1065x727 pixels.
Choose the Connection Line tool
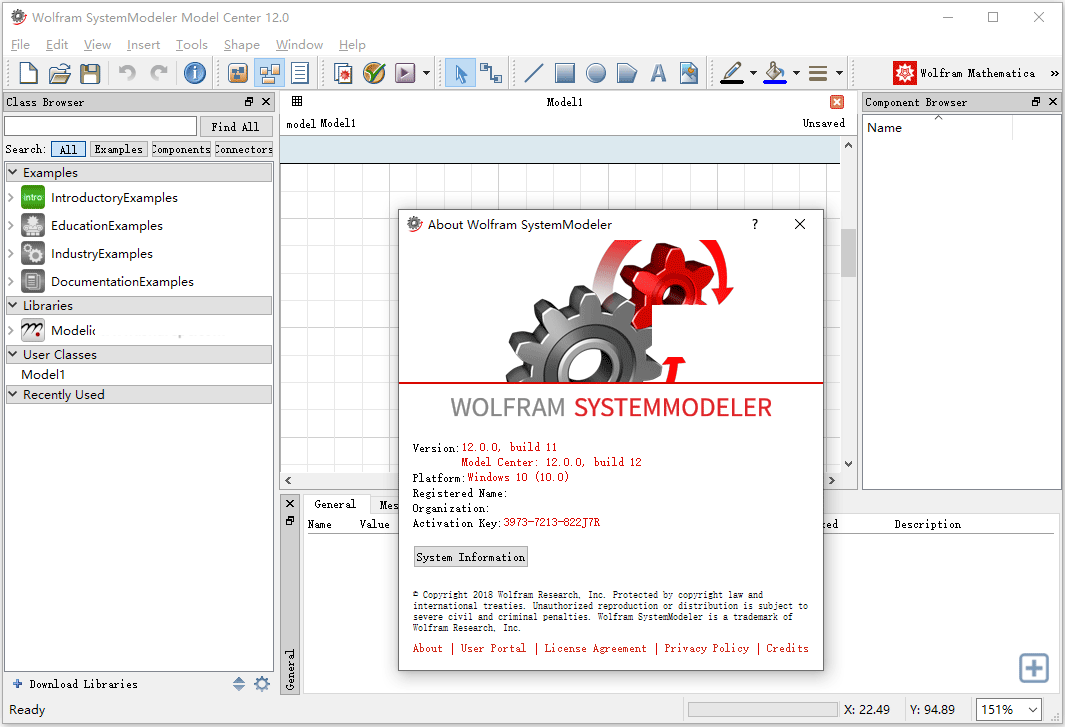tap(489, 72)
